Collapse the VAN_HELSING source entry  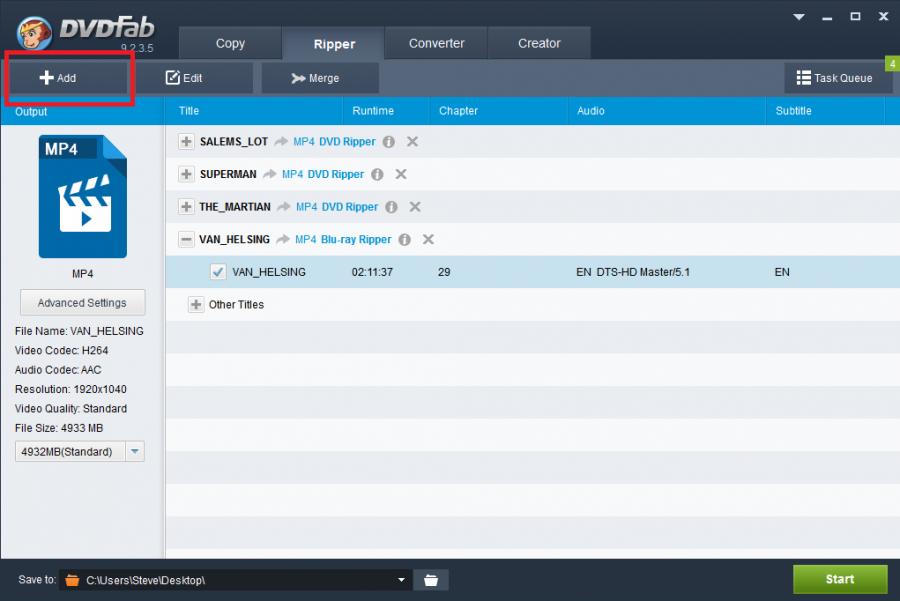point(186,240)
